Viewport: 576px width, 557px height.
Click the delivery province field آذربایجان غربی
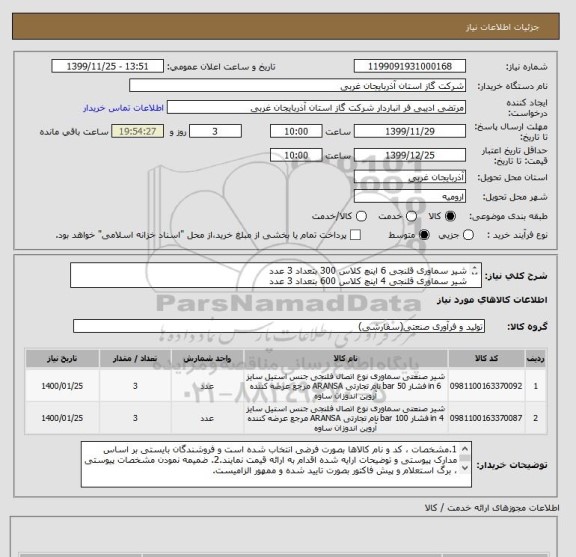(410, 177)
